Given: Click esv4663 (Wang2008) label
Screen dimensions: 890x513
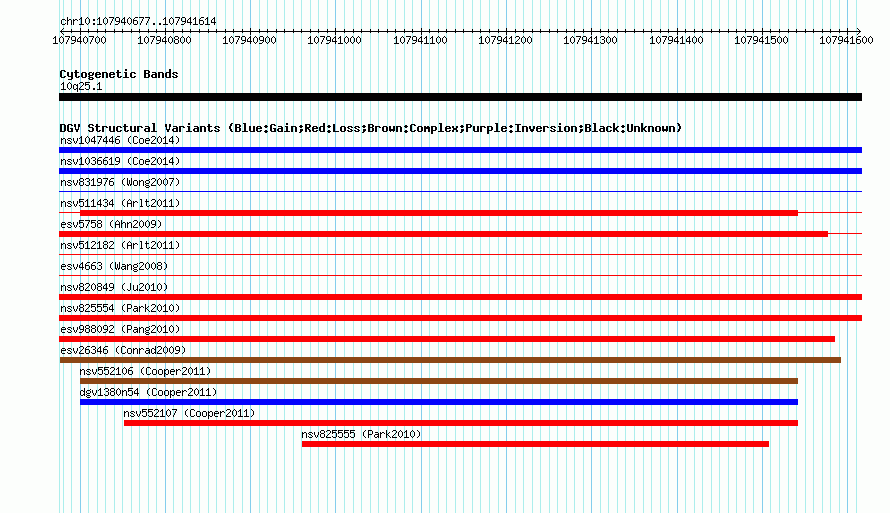Looking at the screenshot, I should coord(114,266).
